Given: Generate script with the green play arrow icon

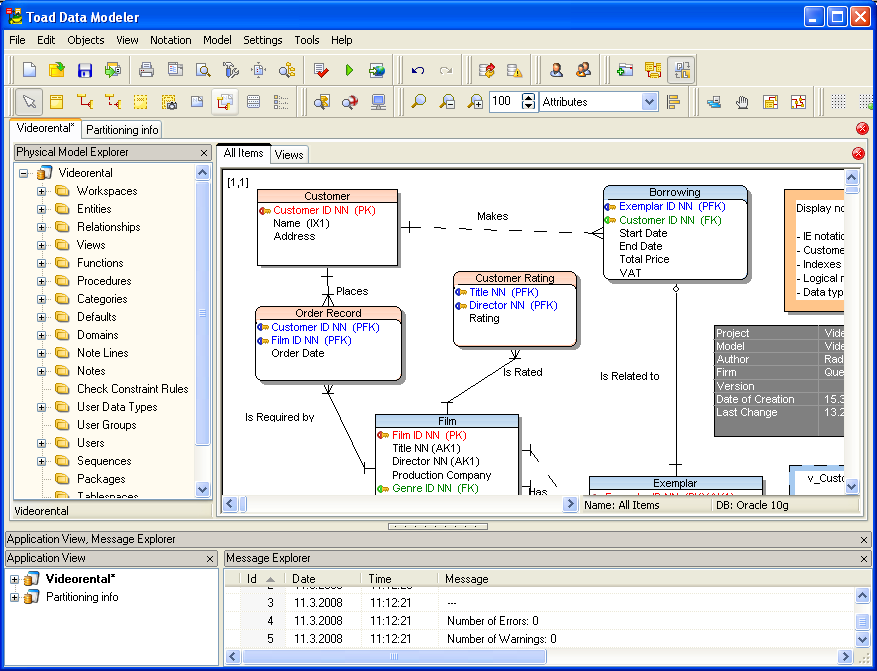Looking at the screenshot, I should [x=350, y=70].
